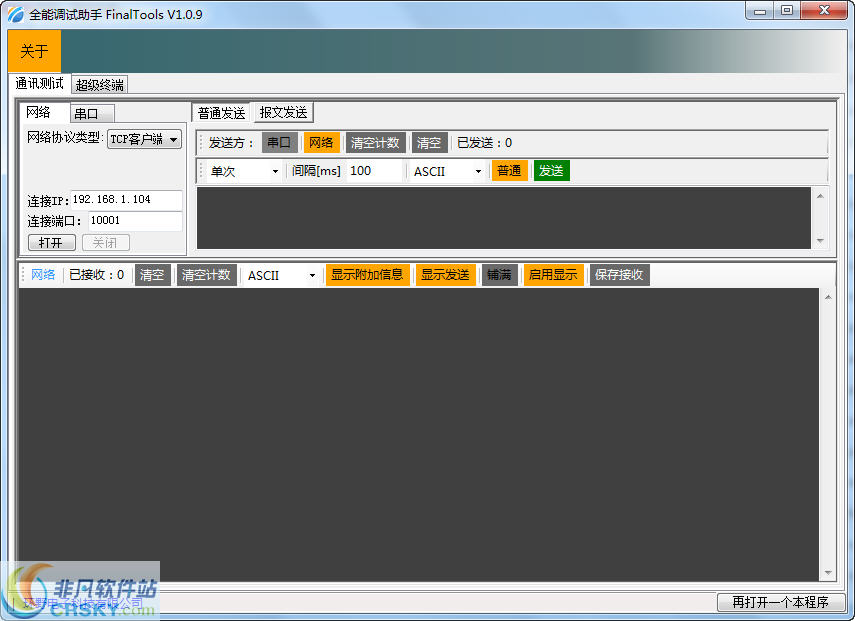Screen dimensions: 855x621
Task: Switch to the 通讯测试 tab
Action: coord(39,83)
